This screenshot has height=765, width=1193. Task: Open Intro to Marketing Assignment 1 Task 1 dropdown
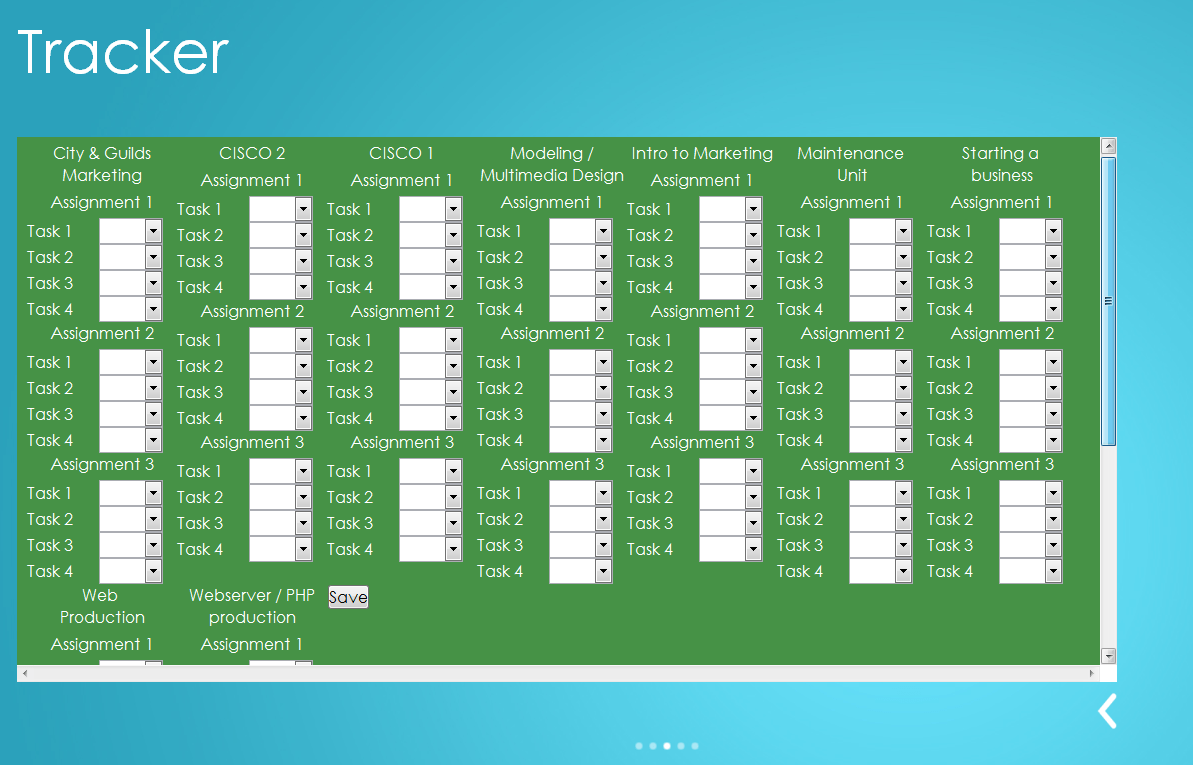point(730,209)
